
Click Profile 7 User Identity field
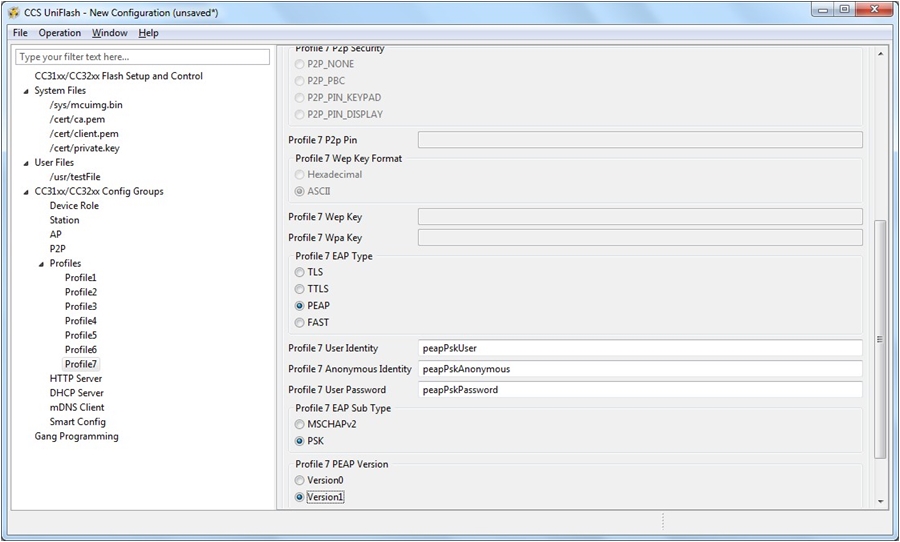[640, 348]
